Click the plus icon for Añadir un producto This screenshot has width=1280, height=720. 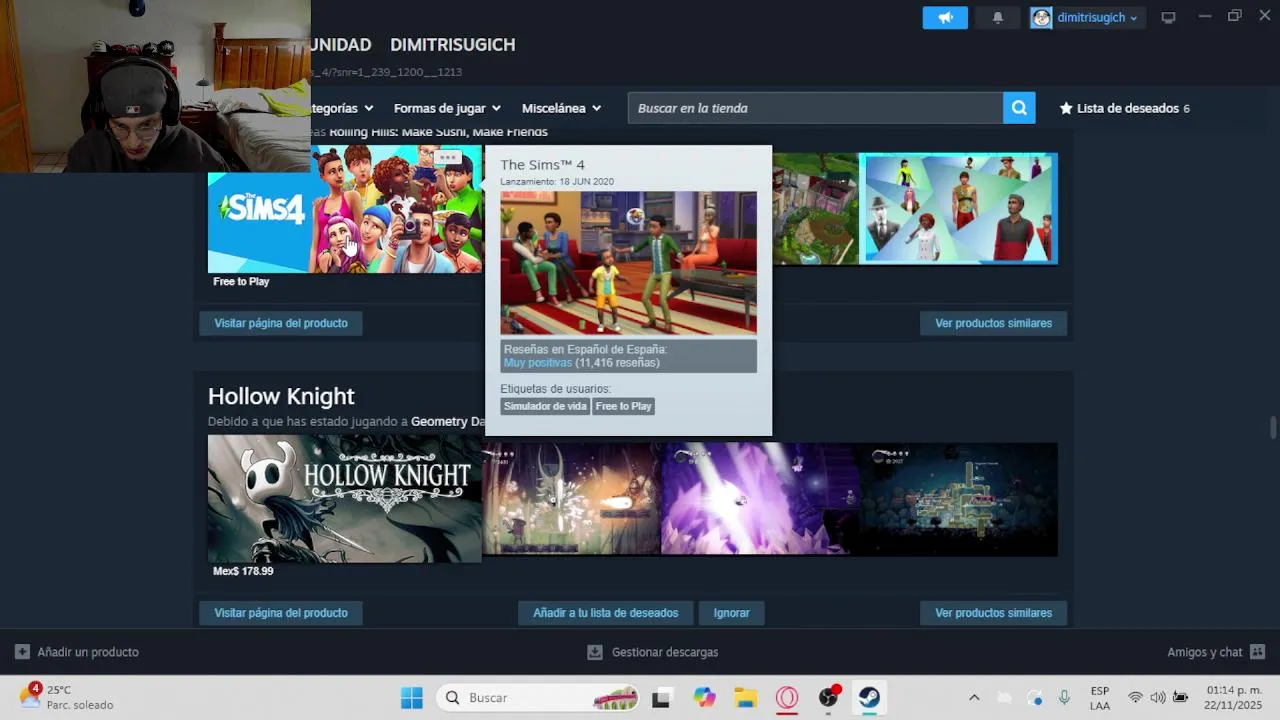[22, 652]
